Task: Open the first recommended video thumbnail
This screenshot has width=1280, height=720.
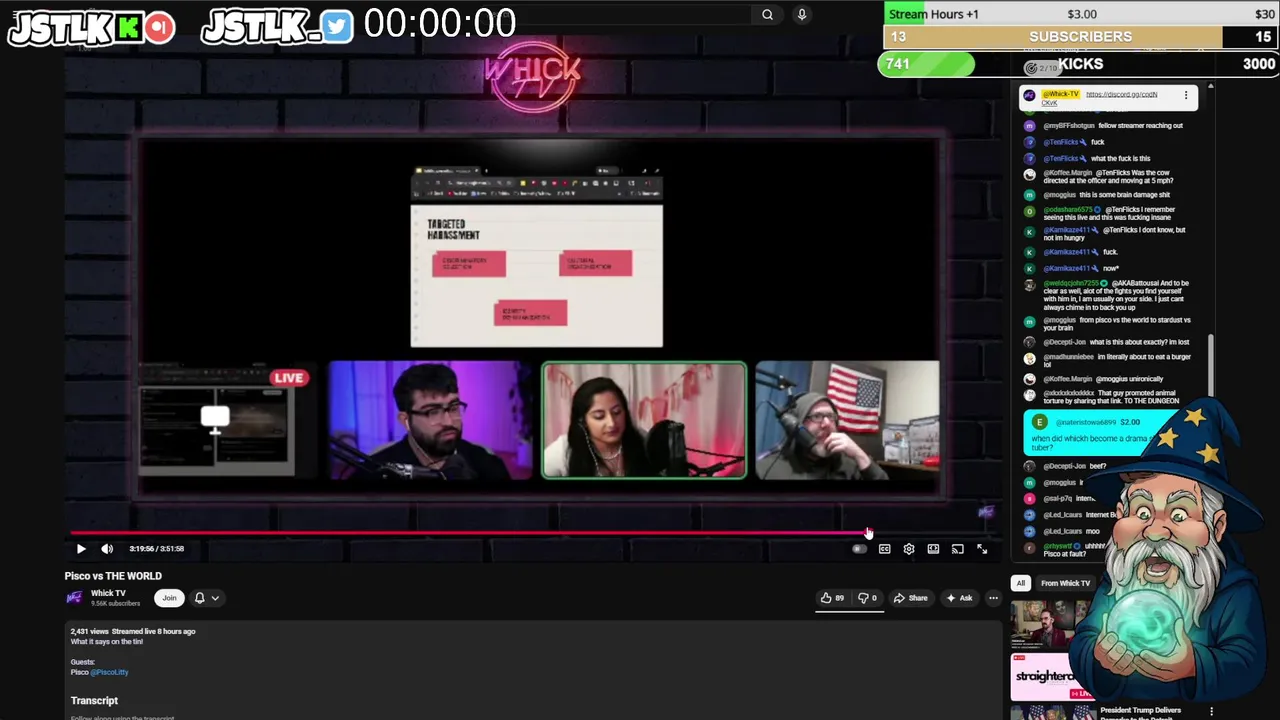Action: pos(1047,624)
